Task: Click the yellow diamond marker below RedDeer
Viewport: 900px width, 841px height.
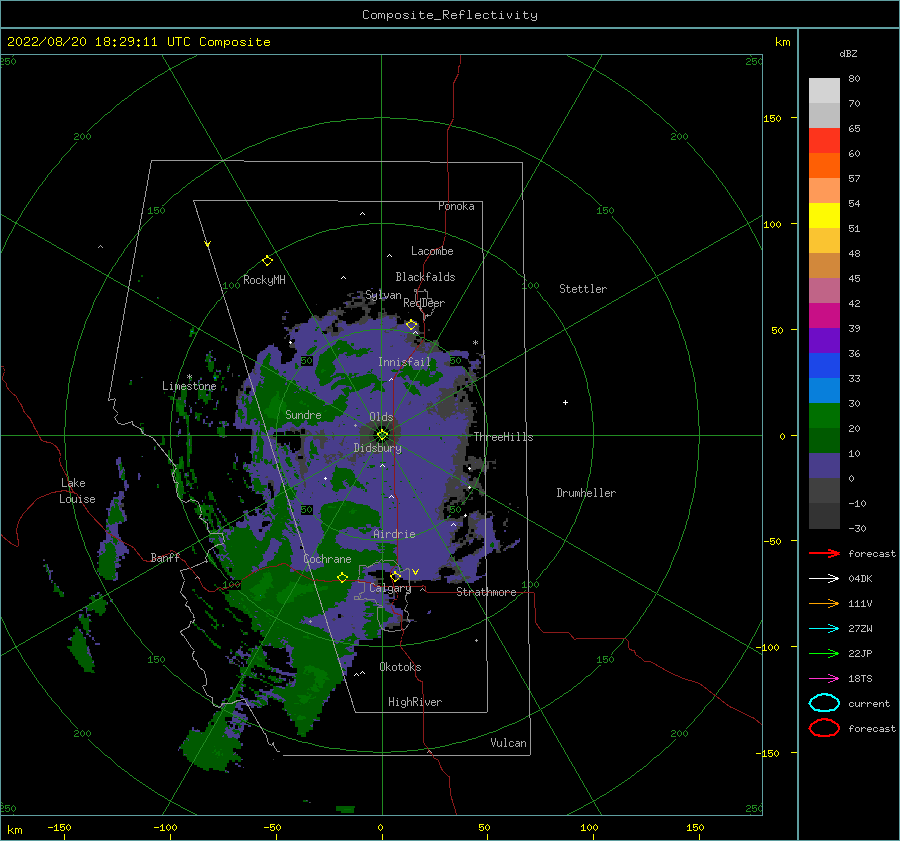Action: click(x=412, y=325)
